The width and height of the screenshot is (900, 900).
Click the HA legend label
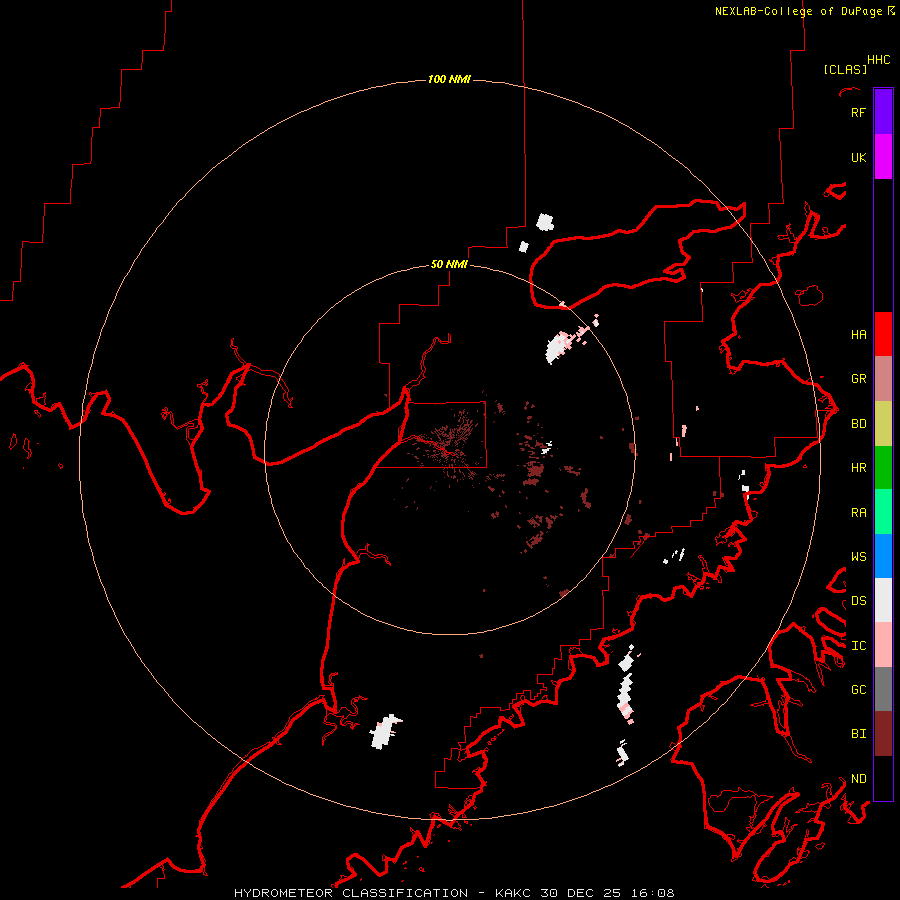coord(858,334)
